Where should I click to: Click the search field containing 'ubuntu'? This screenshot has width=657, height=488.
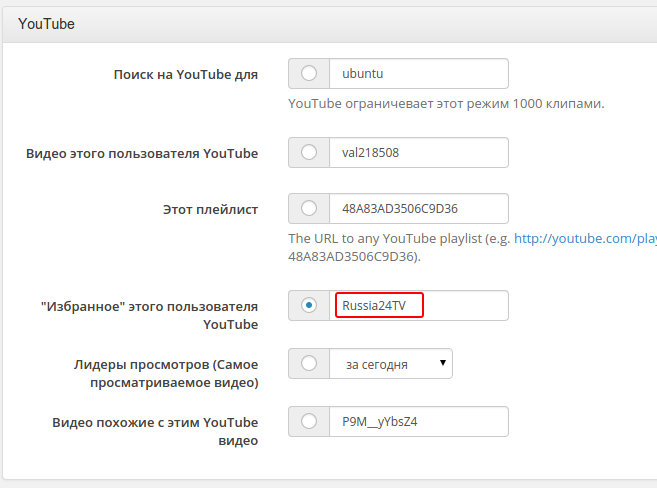coord(418,73)
